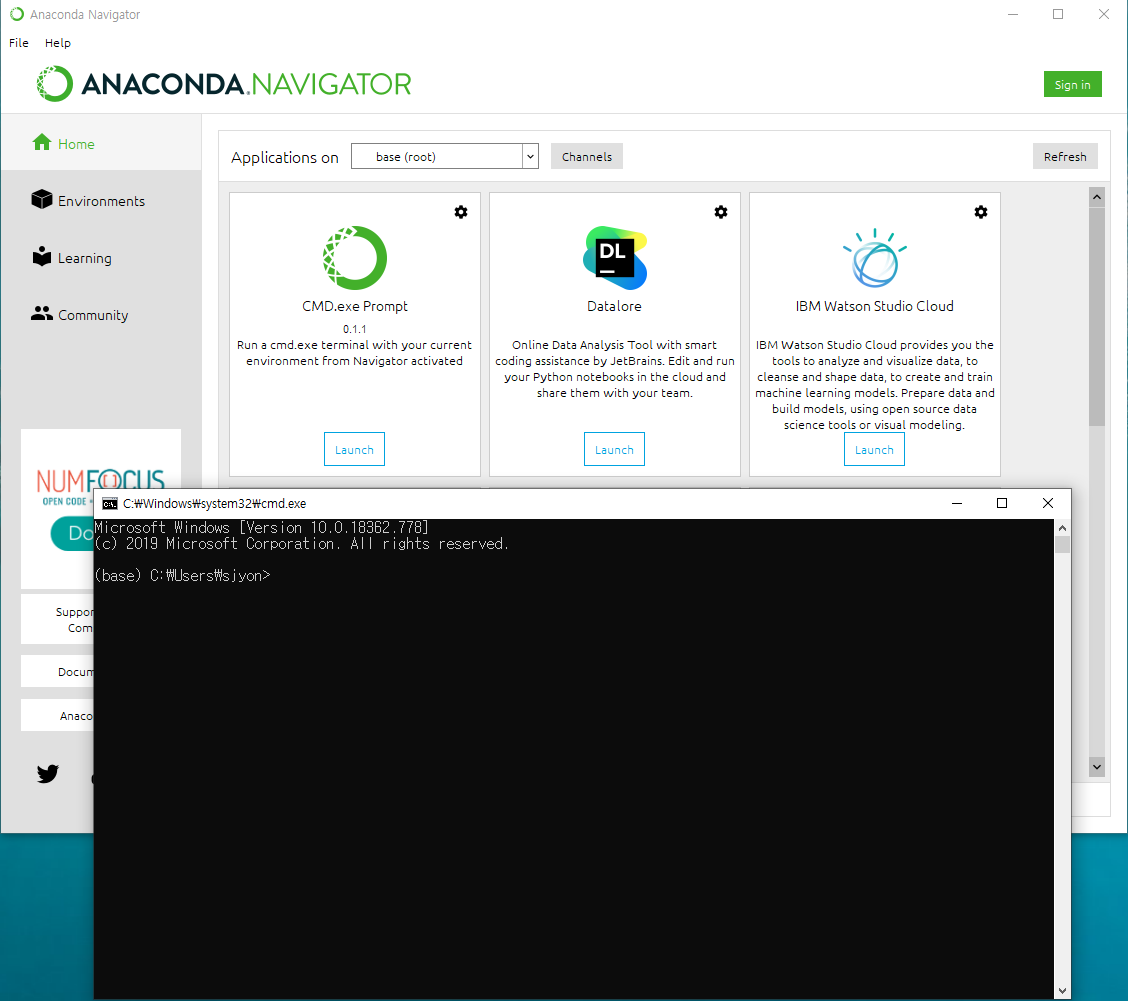Minimize the cmd.exe window
Viewport: 1128px width, 1001px height.
[957, 503]
